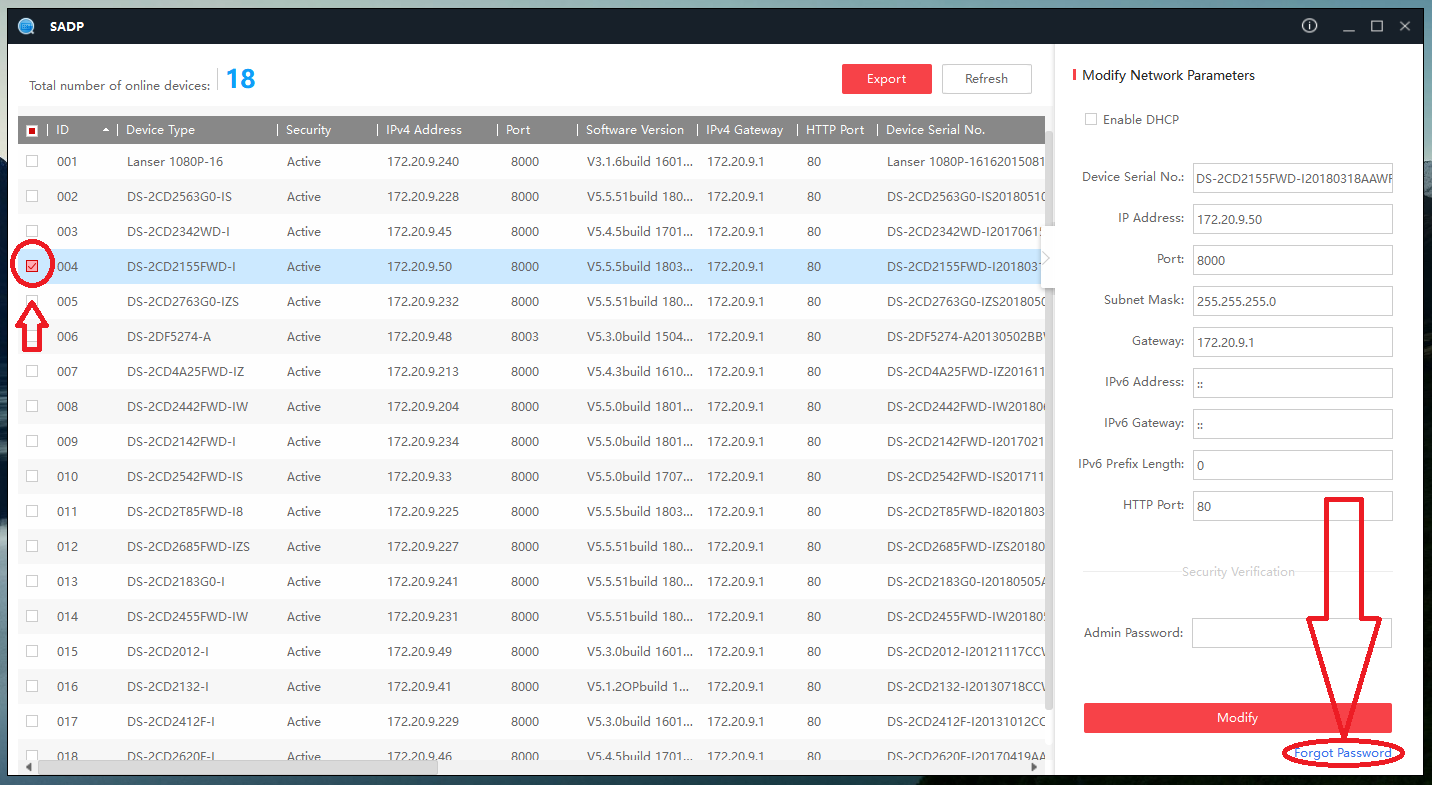Click the Gateway input field in the side panel
This screenshot has height=785, width=1432.
tap(1292, 342)
